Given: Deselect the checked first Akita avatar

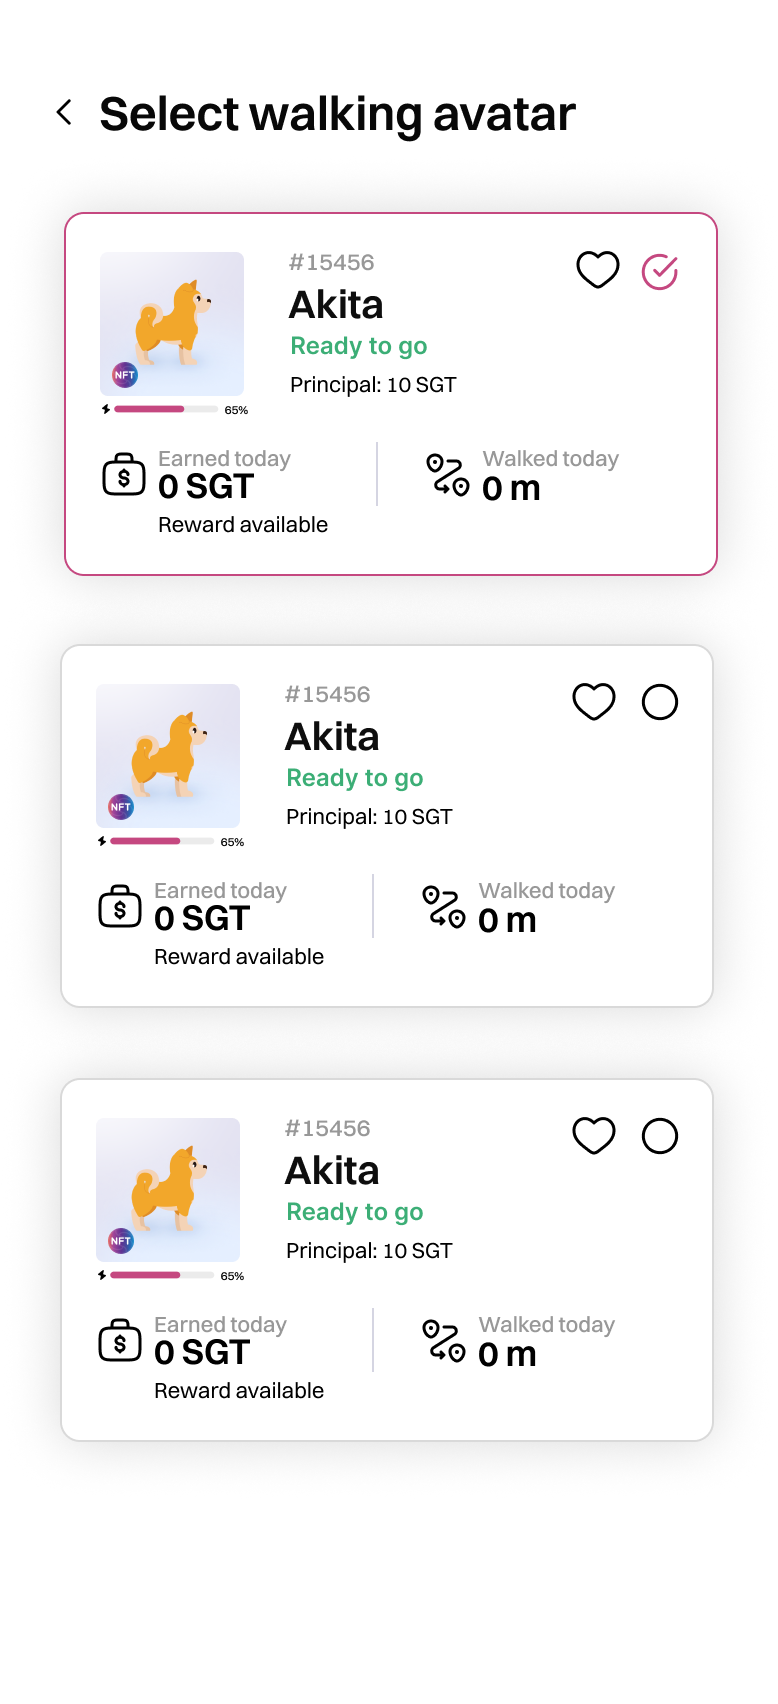Looking at the screenshot, I should tap(660, 271).
